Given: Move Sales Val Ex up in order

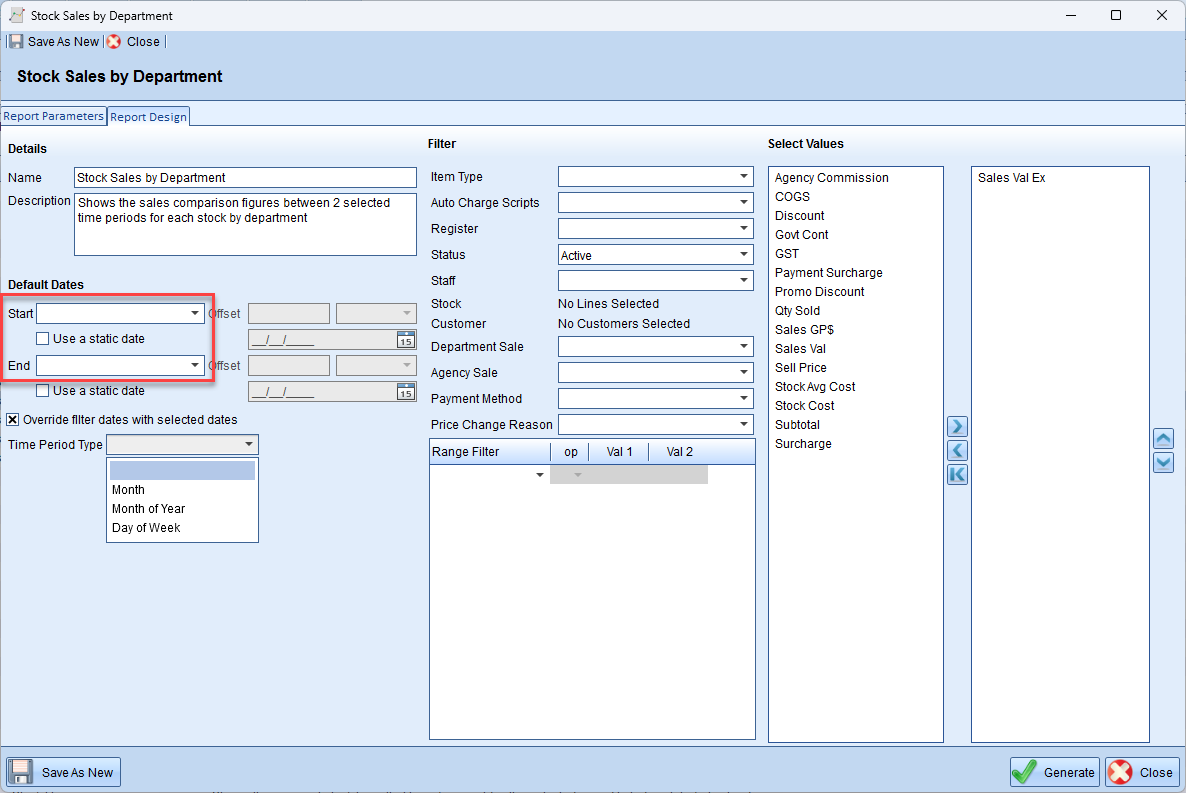Looking at the screenshot, I should [x=1163, y=439].
